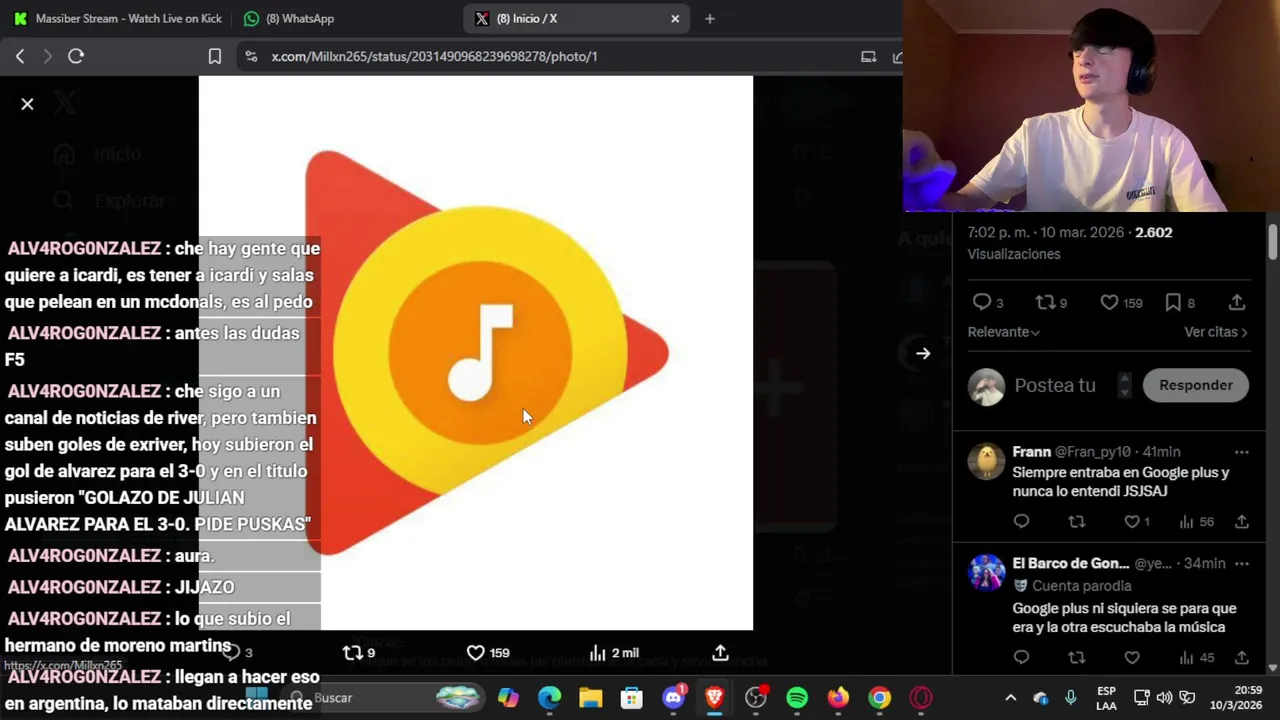Open site settings icon beside the URL
This screenshot has height=720, width=1280.
(251, 57)
